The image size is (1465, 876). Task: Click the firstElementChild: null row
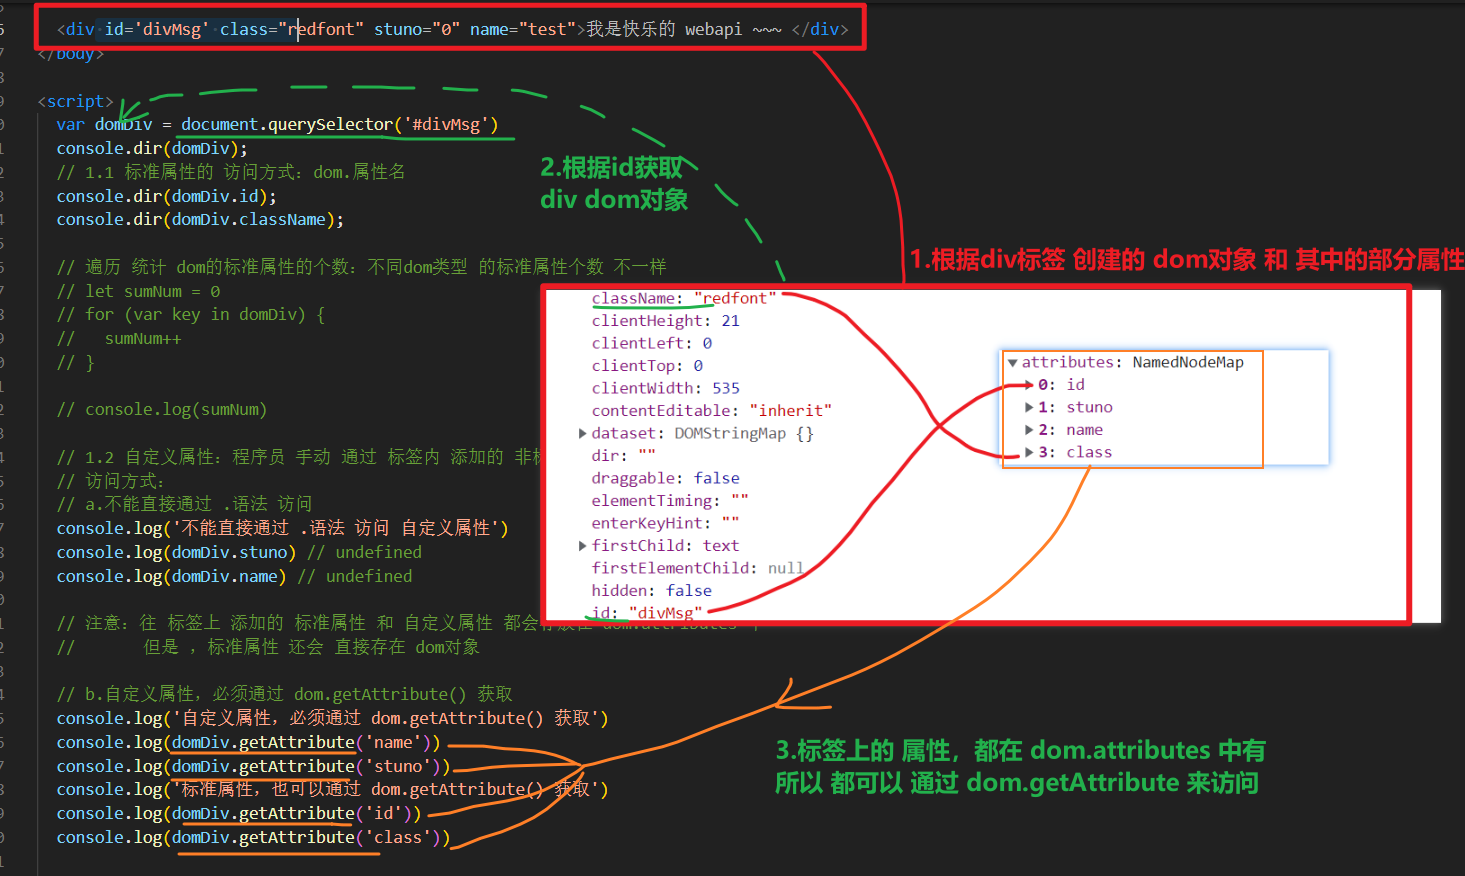697,568
